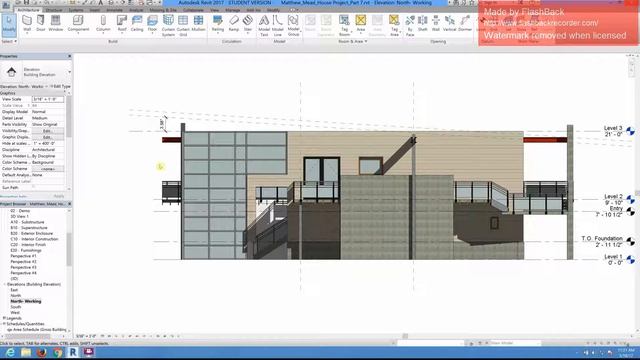Open the Manage ribbon tab
640x360 pixels.
(x=233, y=10)
